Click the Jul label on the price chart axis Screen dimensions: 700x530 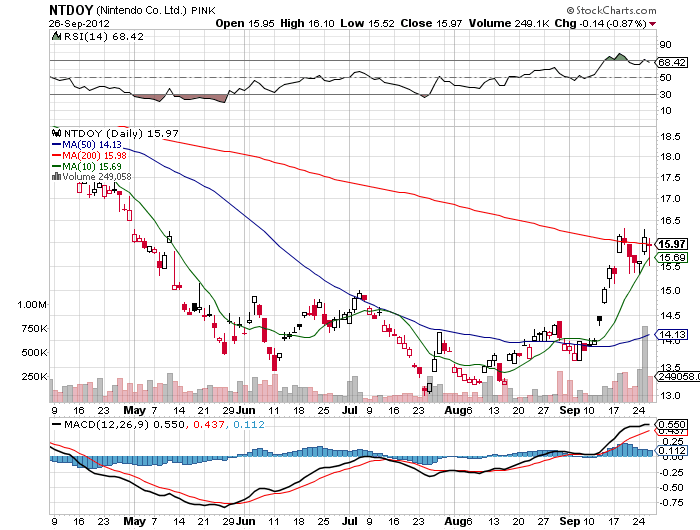tap(350, 410)
